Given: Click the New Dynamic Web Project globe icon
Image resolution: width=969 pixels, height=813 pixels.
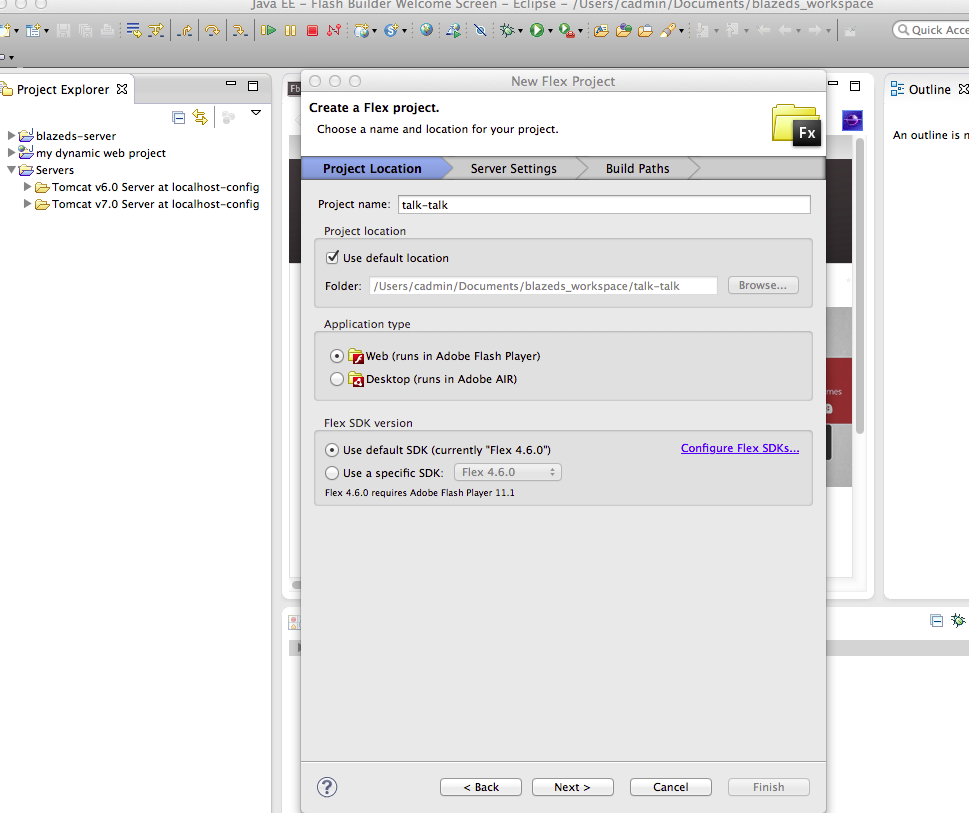Looking at the screenshot, I should (x=363, y=30).
